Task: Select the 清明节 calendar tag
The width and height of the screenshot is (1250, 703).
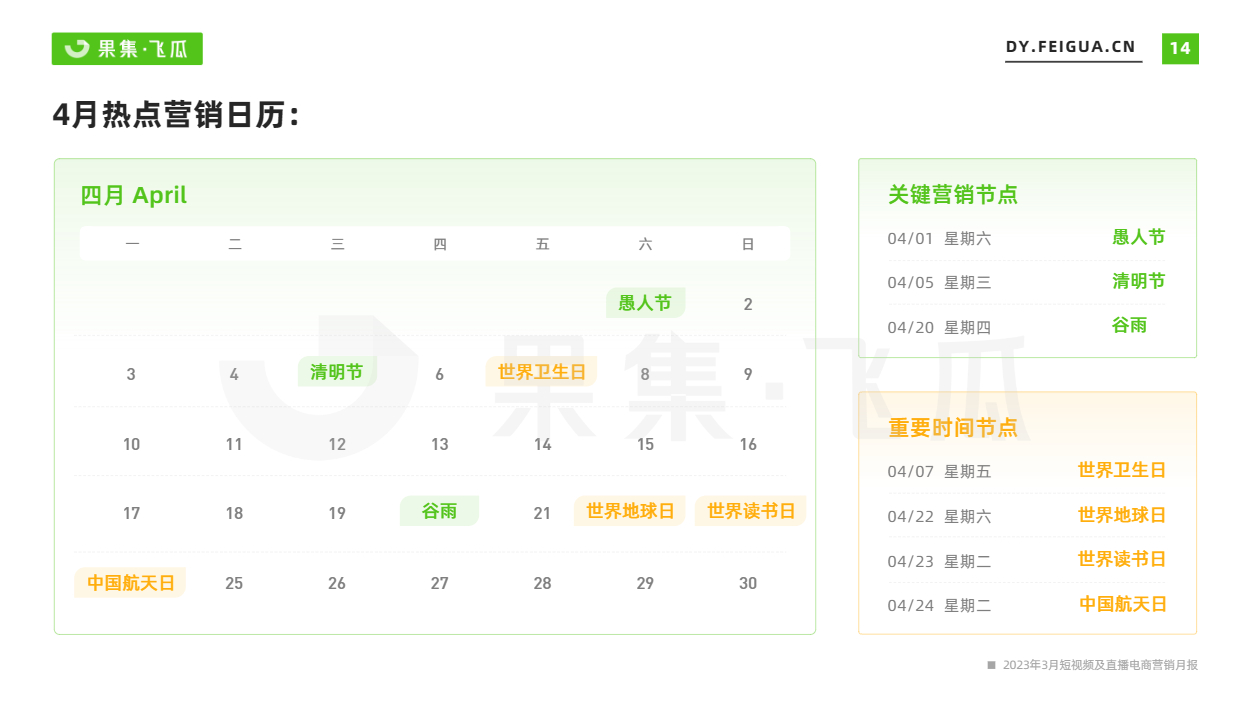Action: click(x=337, y=372)
